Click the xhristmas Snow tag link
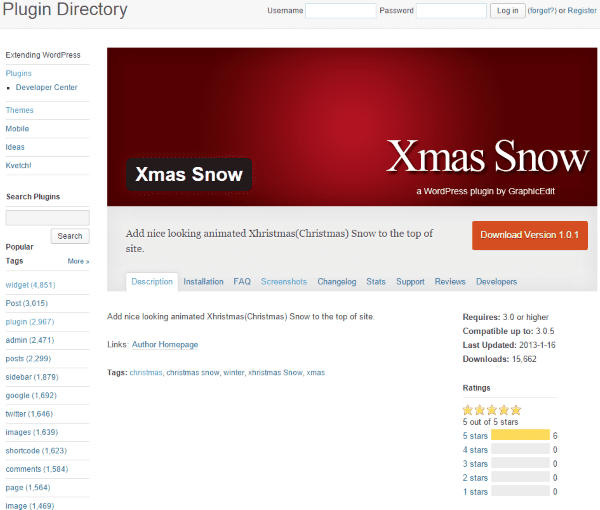The height and width of the screenshot is (510, 600). click(x=276, y=373)
